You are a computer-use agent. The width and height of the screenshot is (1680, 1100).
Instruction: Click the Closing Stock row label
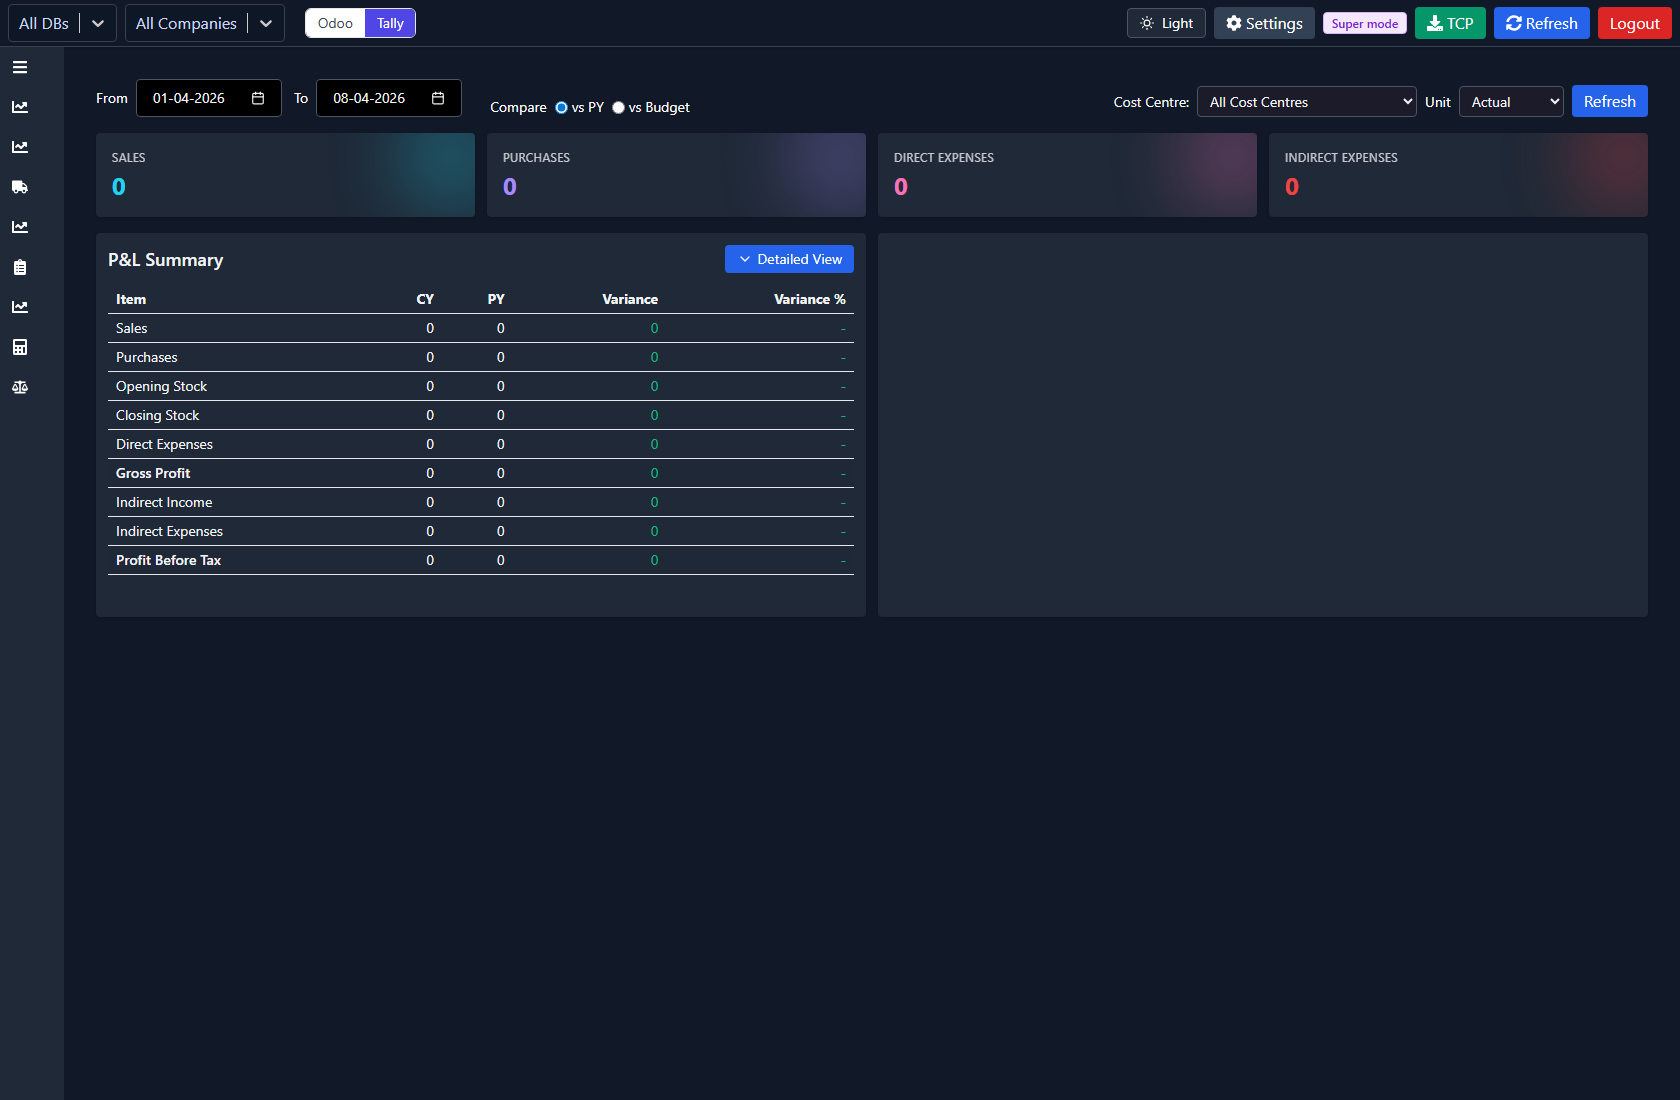point(157,415)
